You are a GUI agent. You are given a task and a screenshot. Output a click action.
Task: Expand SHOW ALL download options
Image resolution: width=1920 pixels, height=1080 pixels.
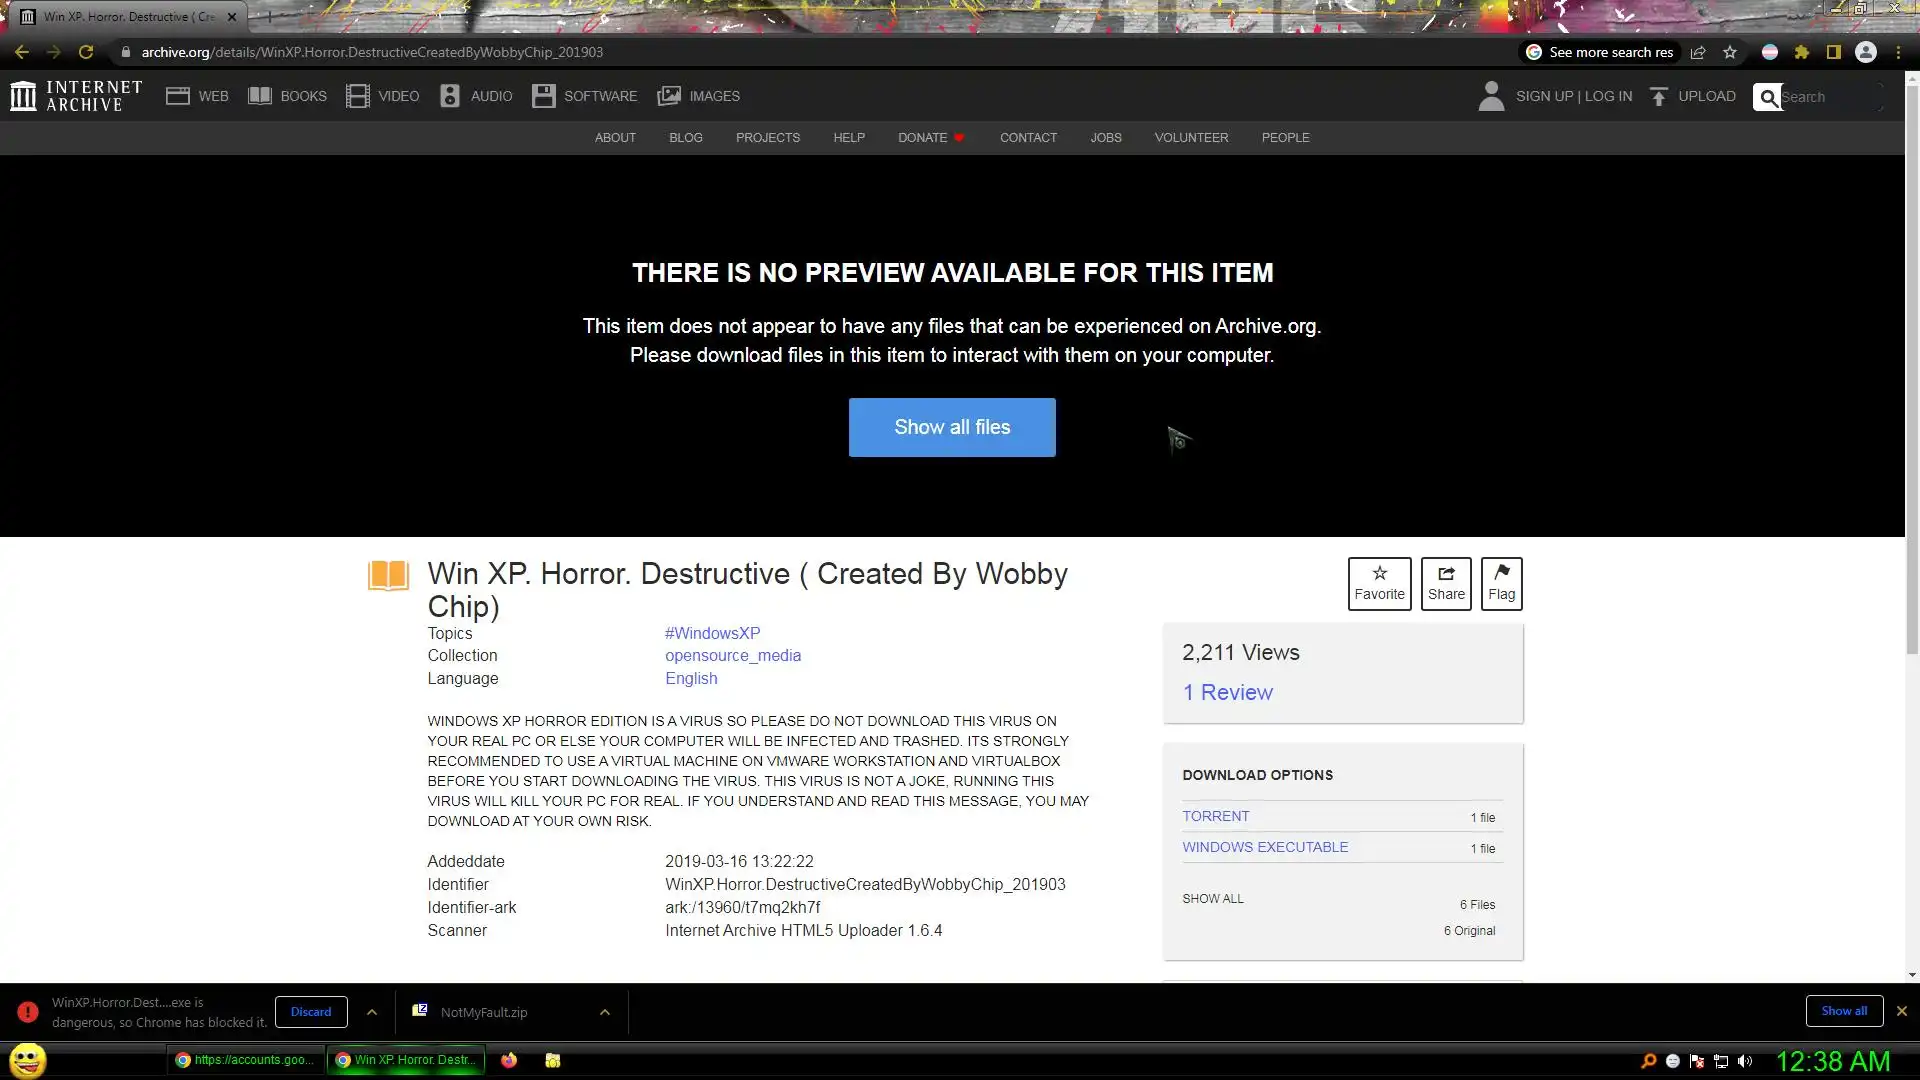tap(1213, 898)
